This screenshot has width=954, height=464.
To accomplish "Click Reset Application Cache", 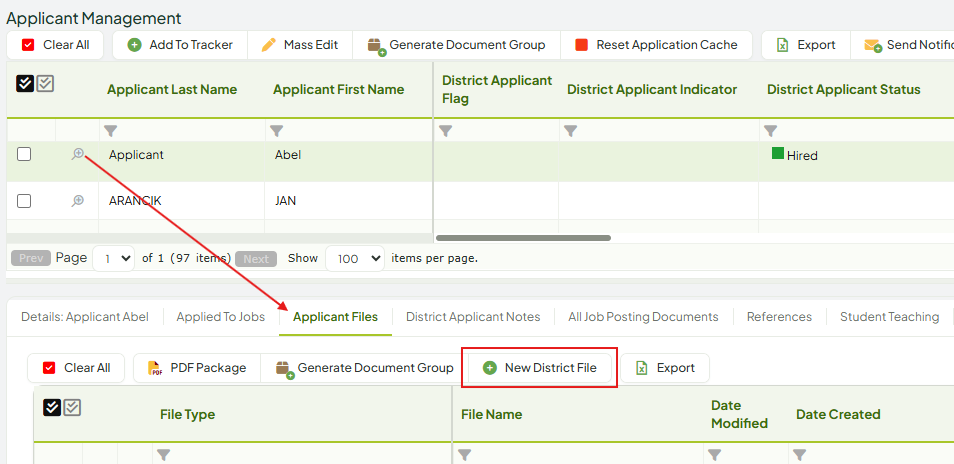I will (656, 45).
